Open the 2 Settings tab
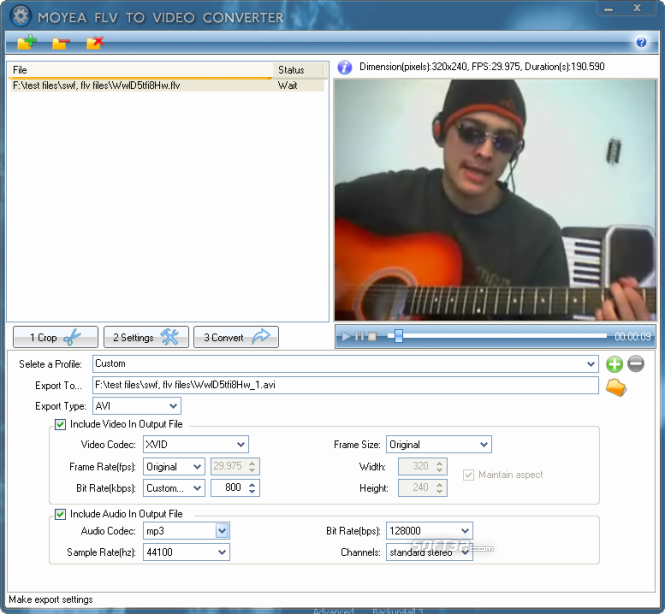 tap(146, 337)
